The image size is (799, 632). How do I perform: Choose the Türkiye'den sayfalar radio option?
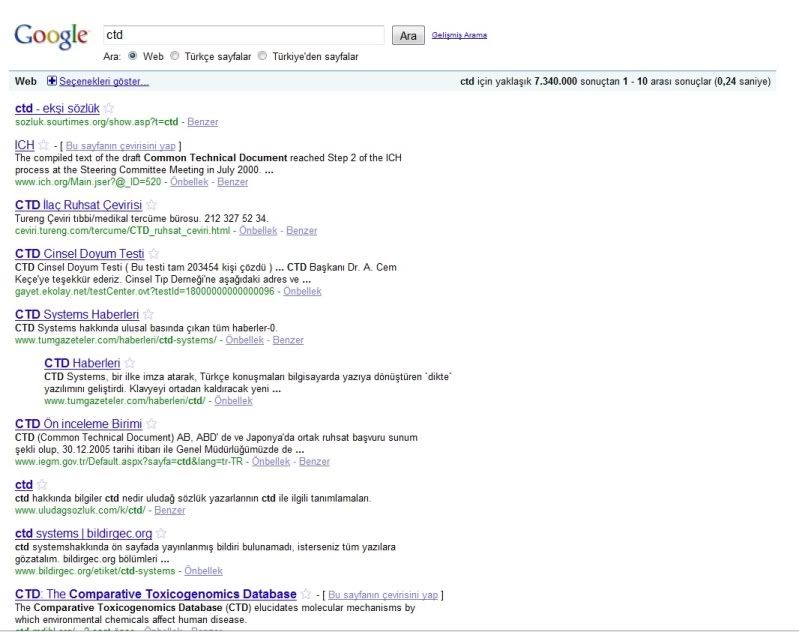click(263, 57)
